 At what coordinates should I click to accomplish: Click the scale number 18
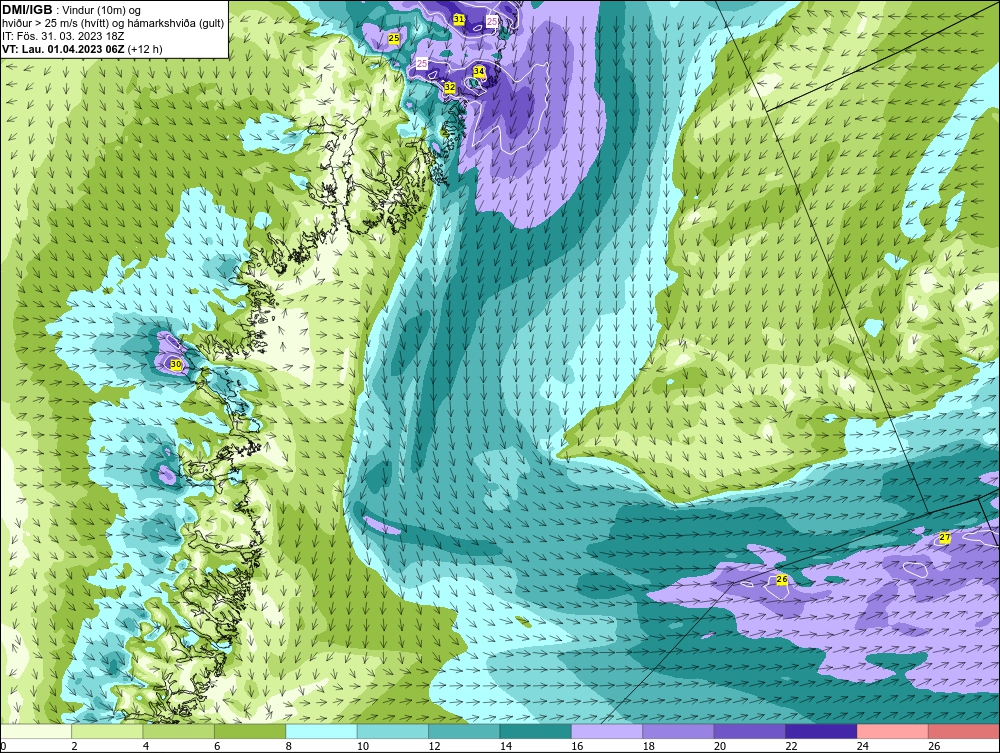point(649,746)
